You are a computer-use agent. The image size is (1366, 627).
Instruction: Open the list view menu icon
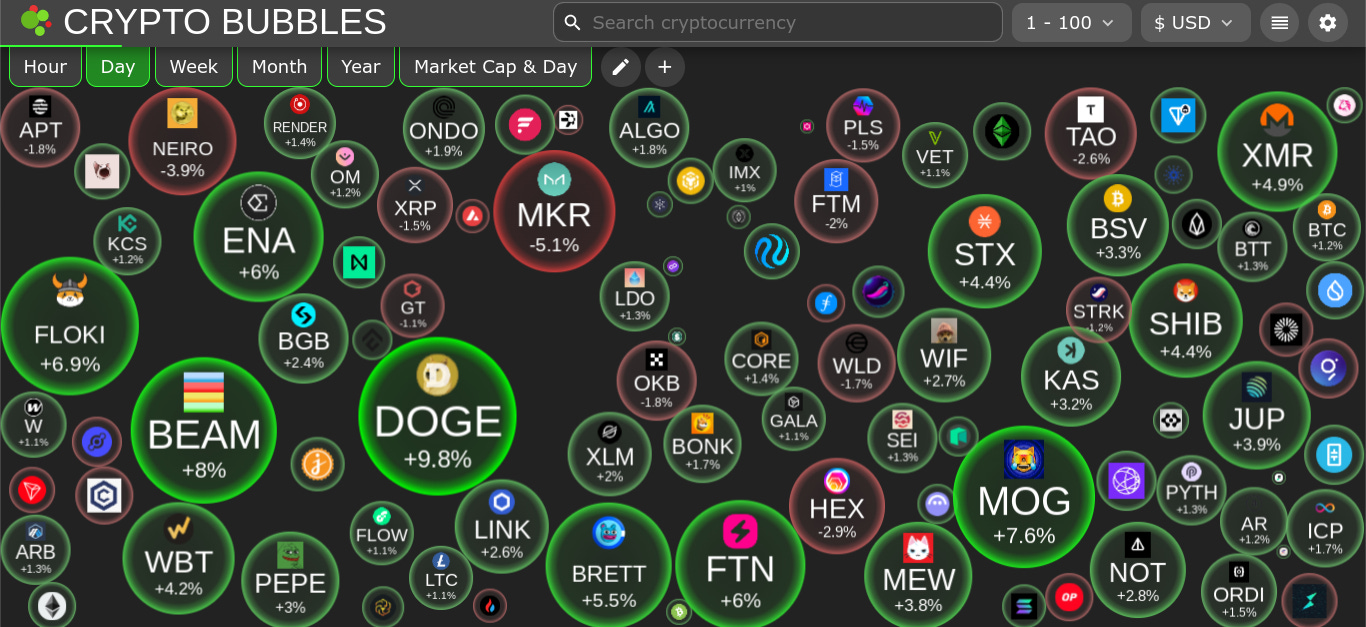(1279, 22)
